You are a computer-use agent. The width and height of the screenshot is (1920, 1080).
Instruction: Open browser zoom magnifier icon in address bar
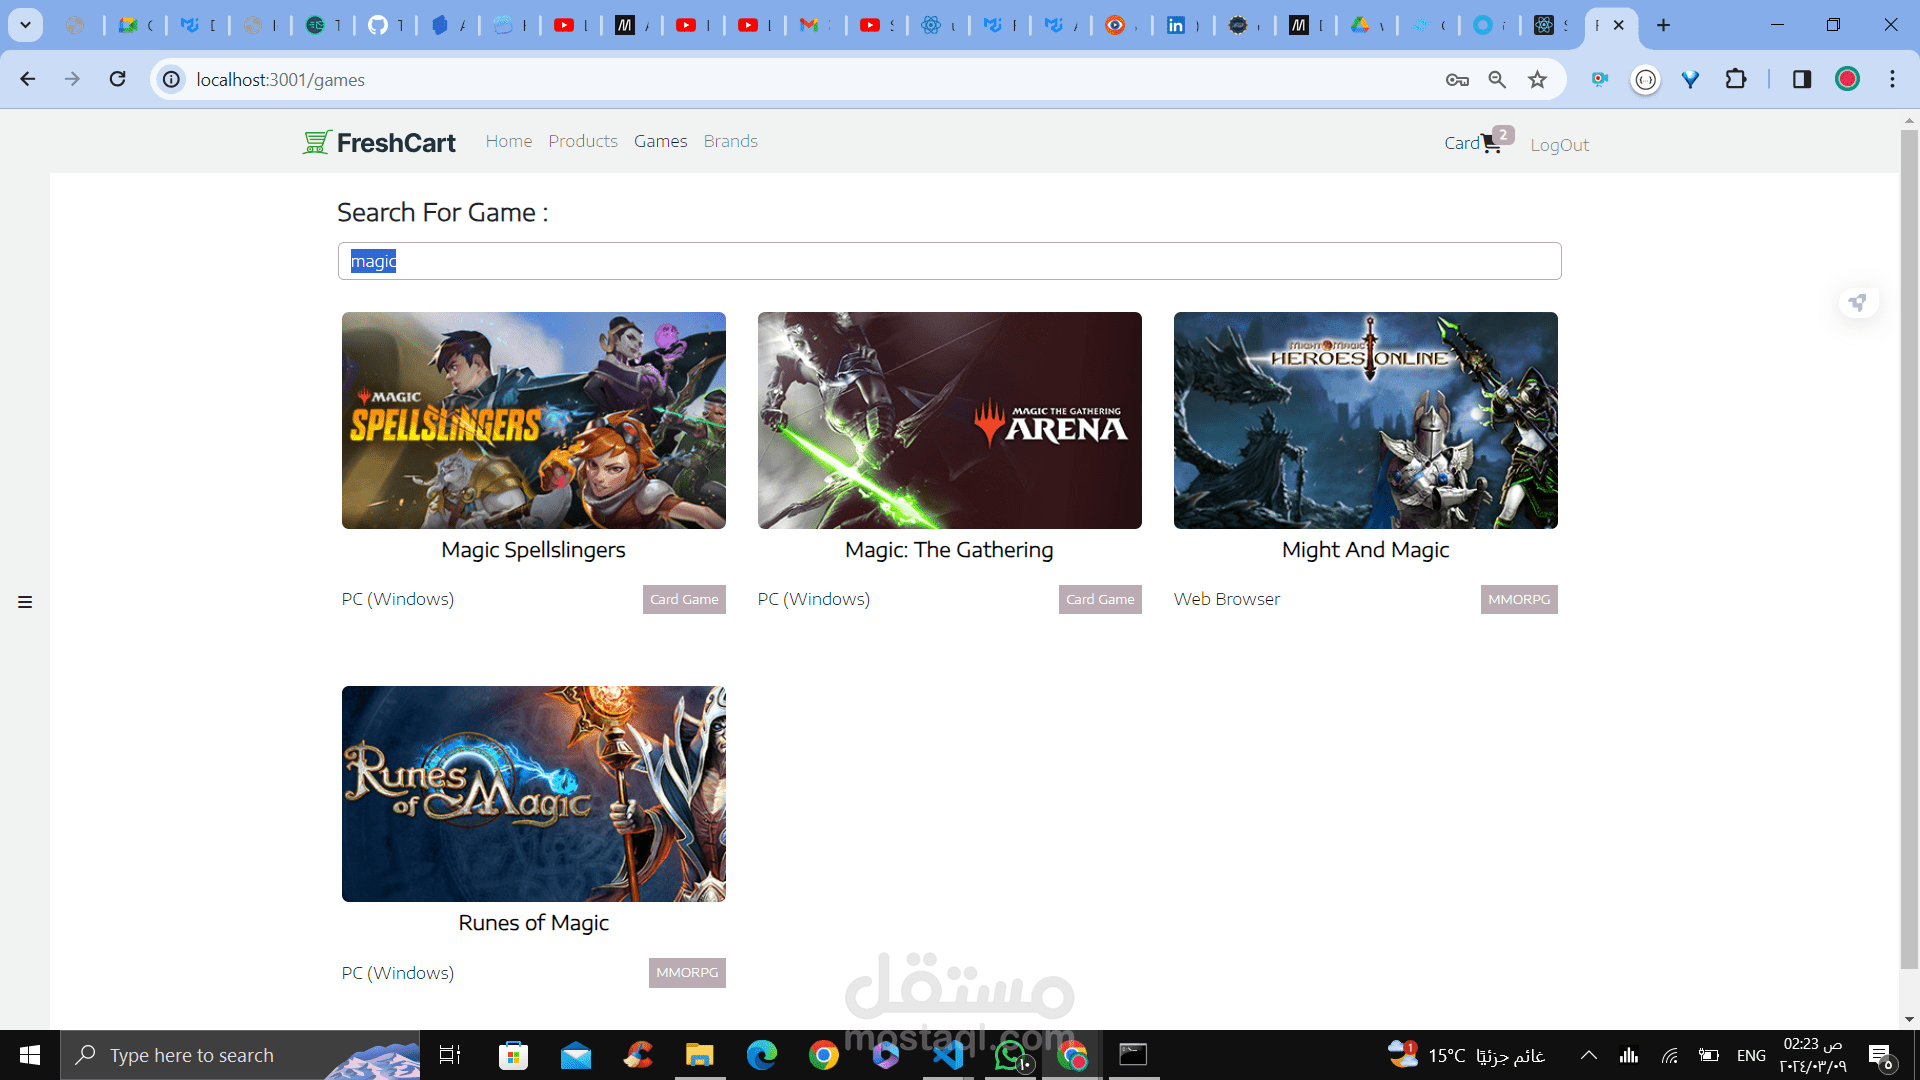click(x=1497, y=80)
